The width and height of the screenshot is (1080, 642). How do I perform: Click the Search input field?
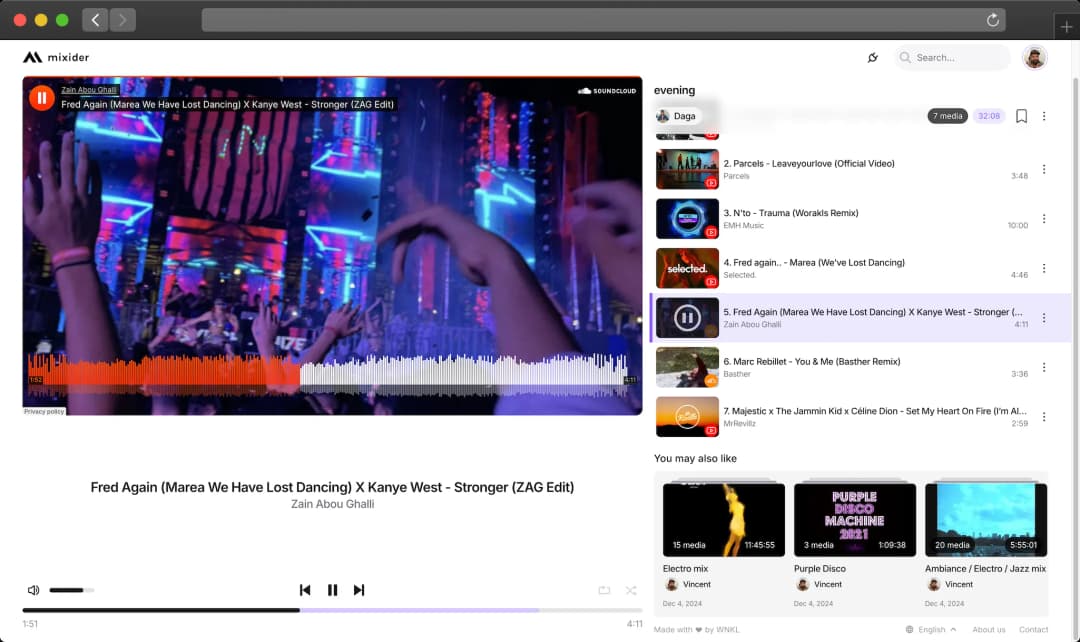click(x=950, y=58)
